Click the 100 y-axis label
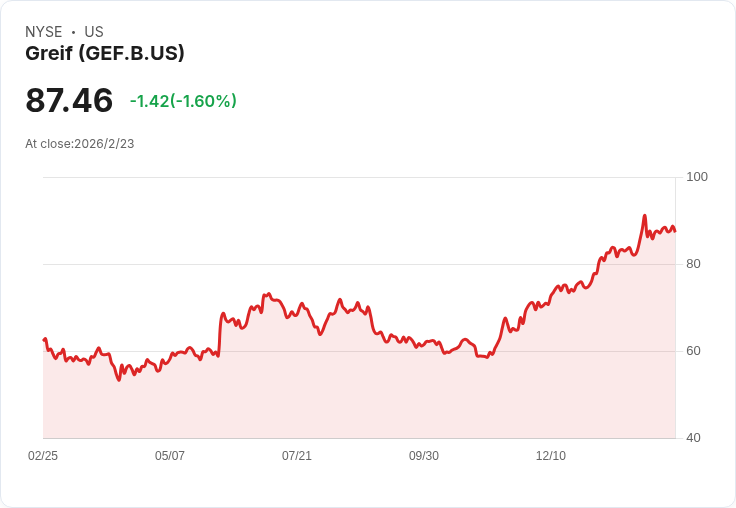This screenshot has height=508, width=736. [x=697, y=177]
